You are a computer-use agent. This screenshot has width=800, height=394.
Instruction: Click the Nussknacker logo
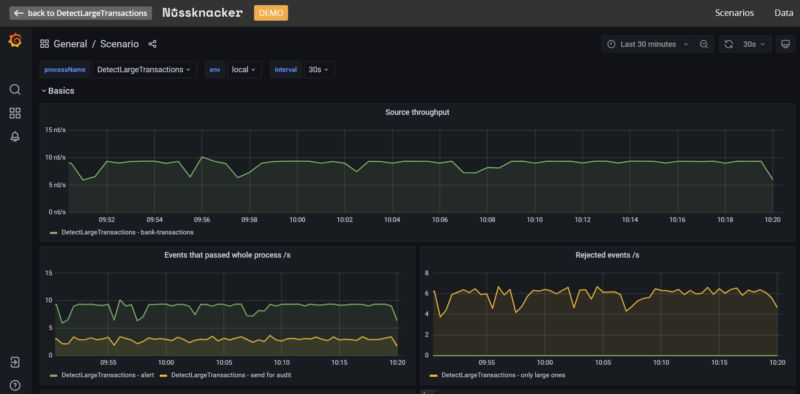click(203, 13)
